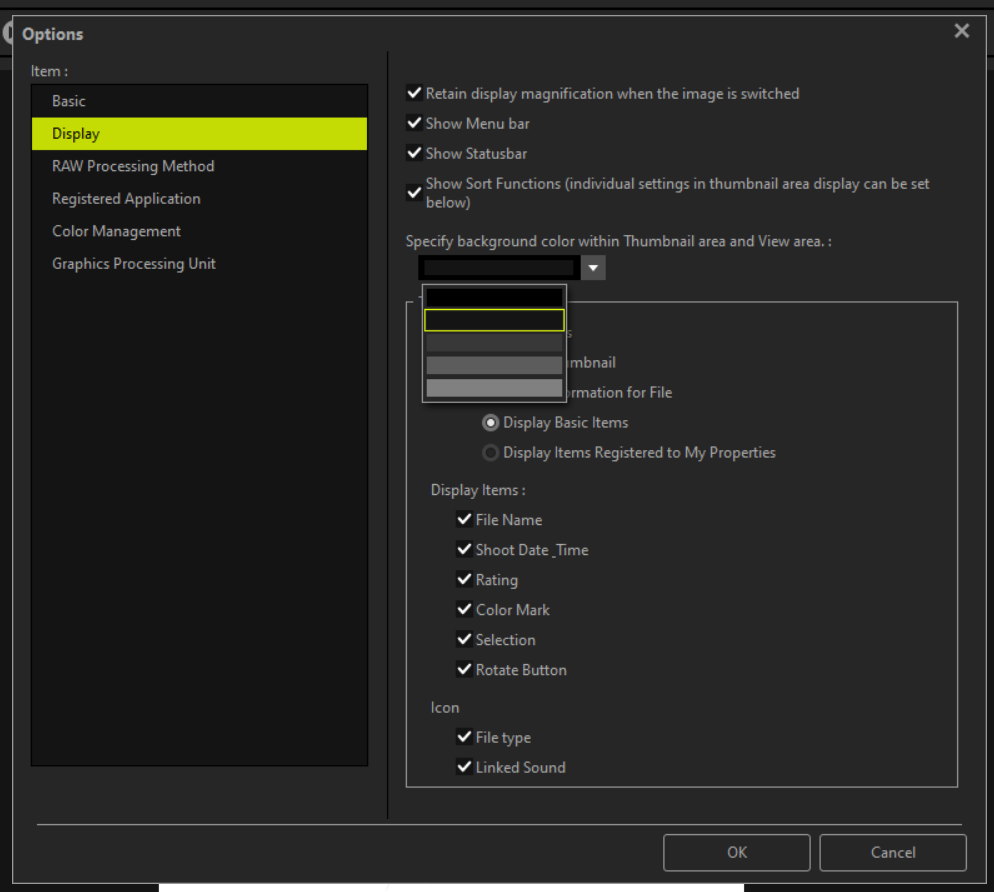This screenshot has height=892, width=994.
Task: Disable the Linked Sound icon checkbox
Action: click(x=464, y=768)
